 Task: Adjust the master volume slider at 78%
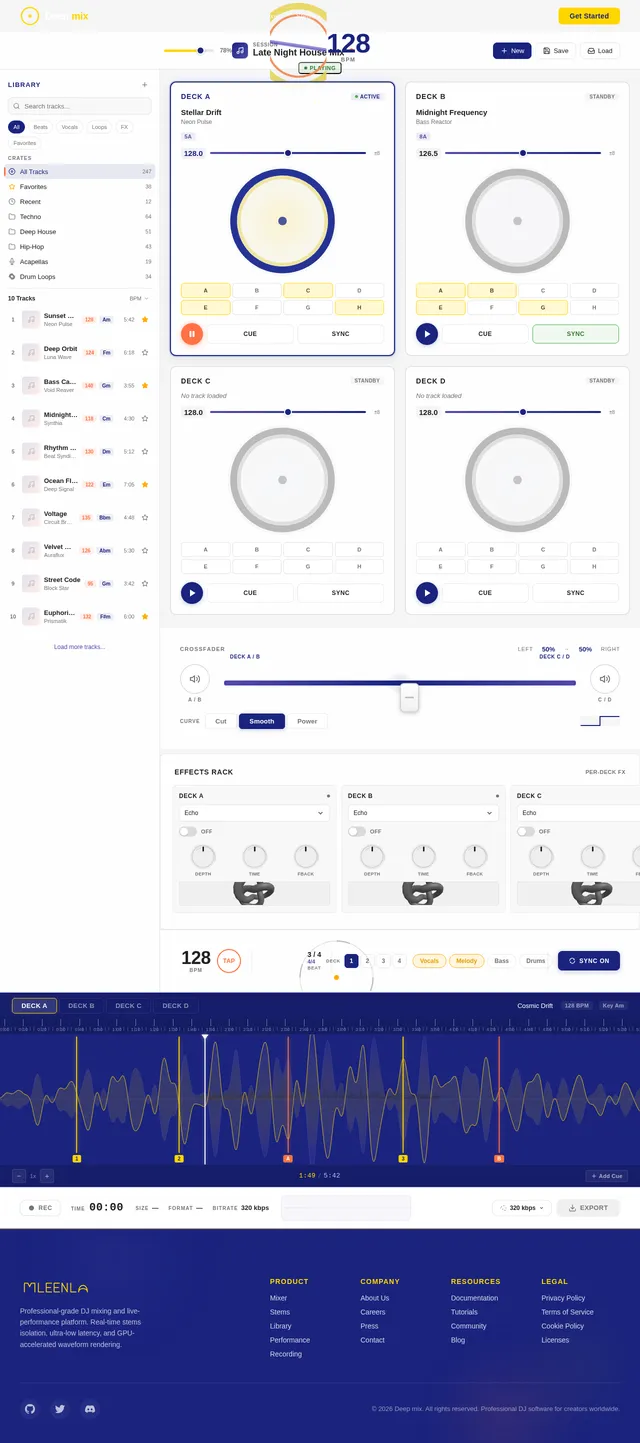point(189,50)
